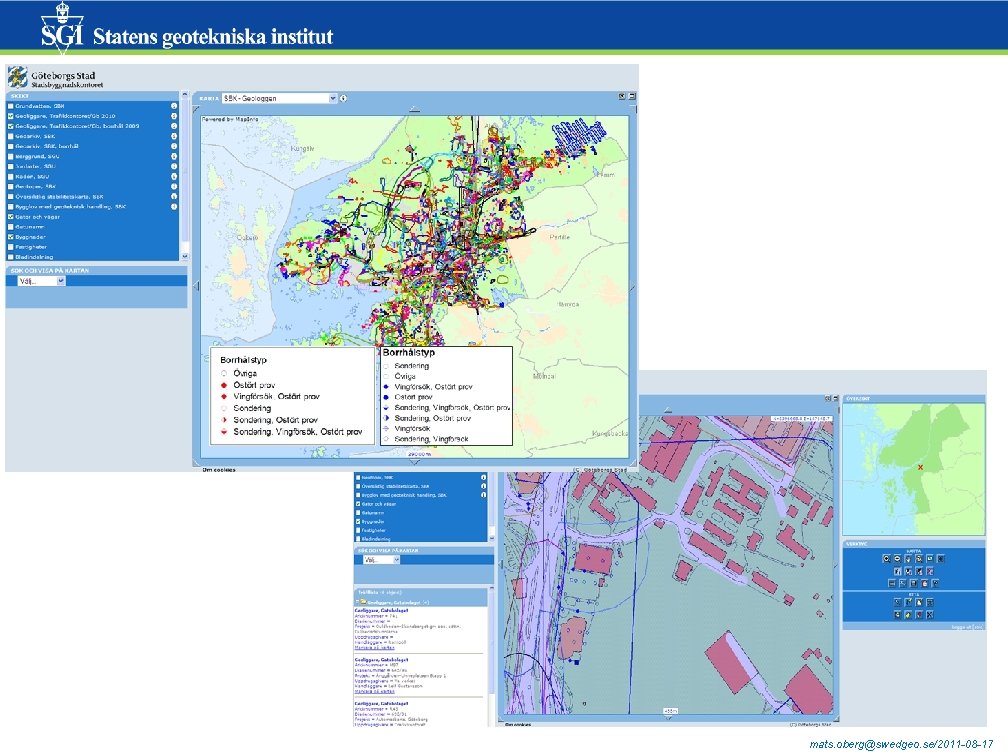Enable Stadindelning layer in front window

[x=11, y=257]
